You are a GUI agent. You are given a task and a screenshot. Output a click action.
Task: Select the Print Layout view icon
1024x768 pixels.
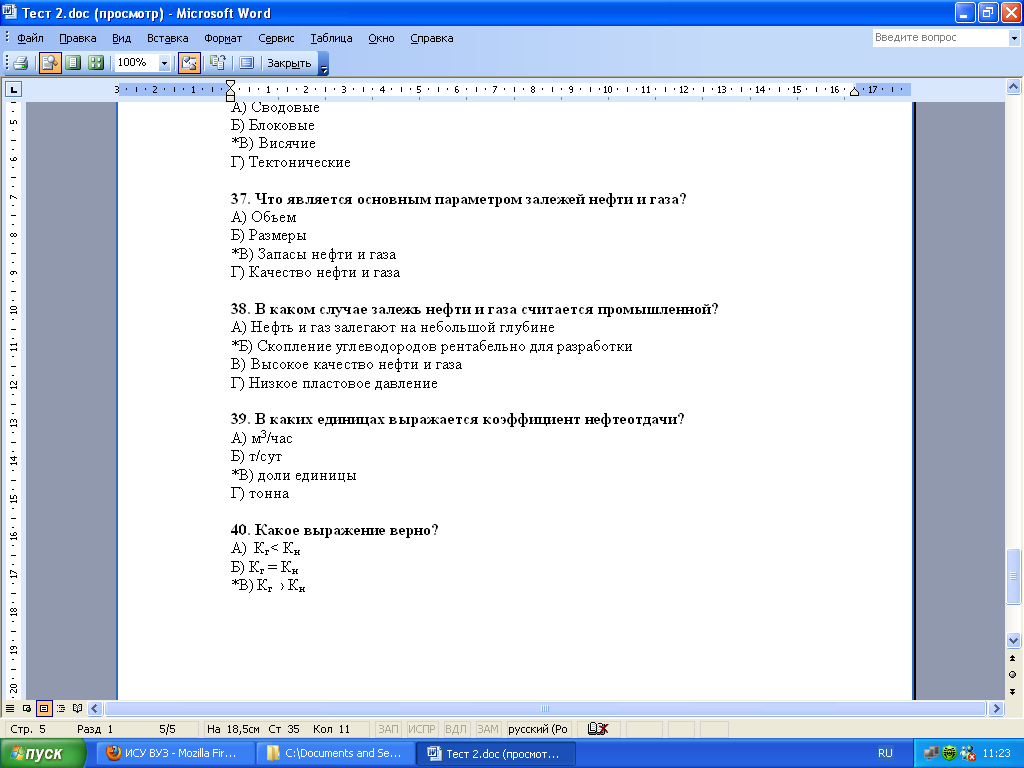coord(44,709)
